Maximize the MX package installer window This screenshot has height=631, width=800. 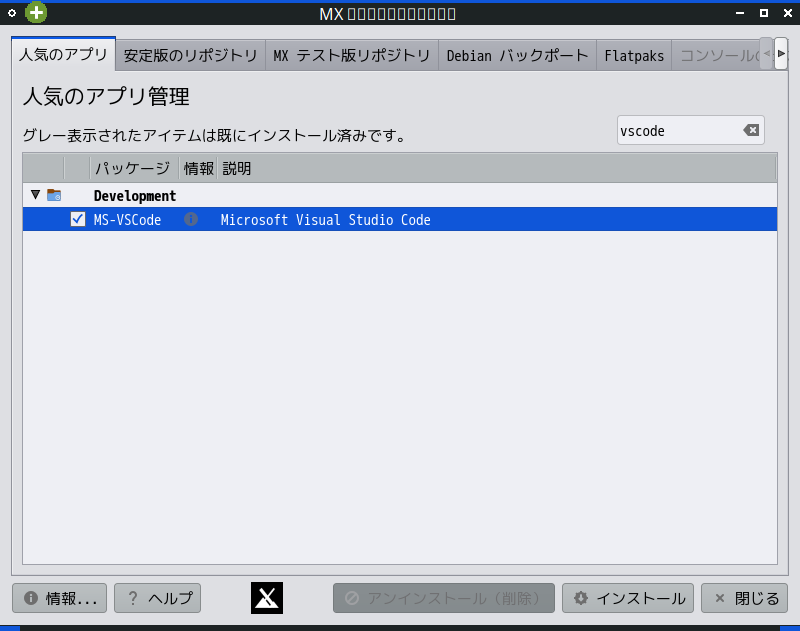point(764,13)
